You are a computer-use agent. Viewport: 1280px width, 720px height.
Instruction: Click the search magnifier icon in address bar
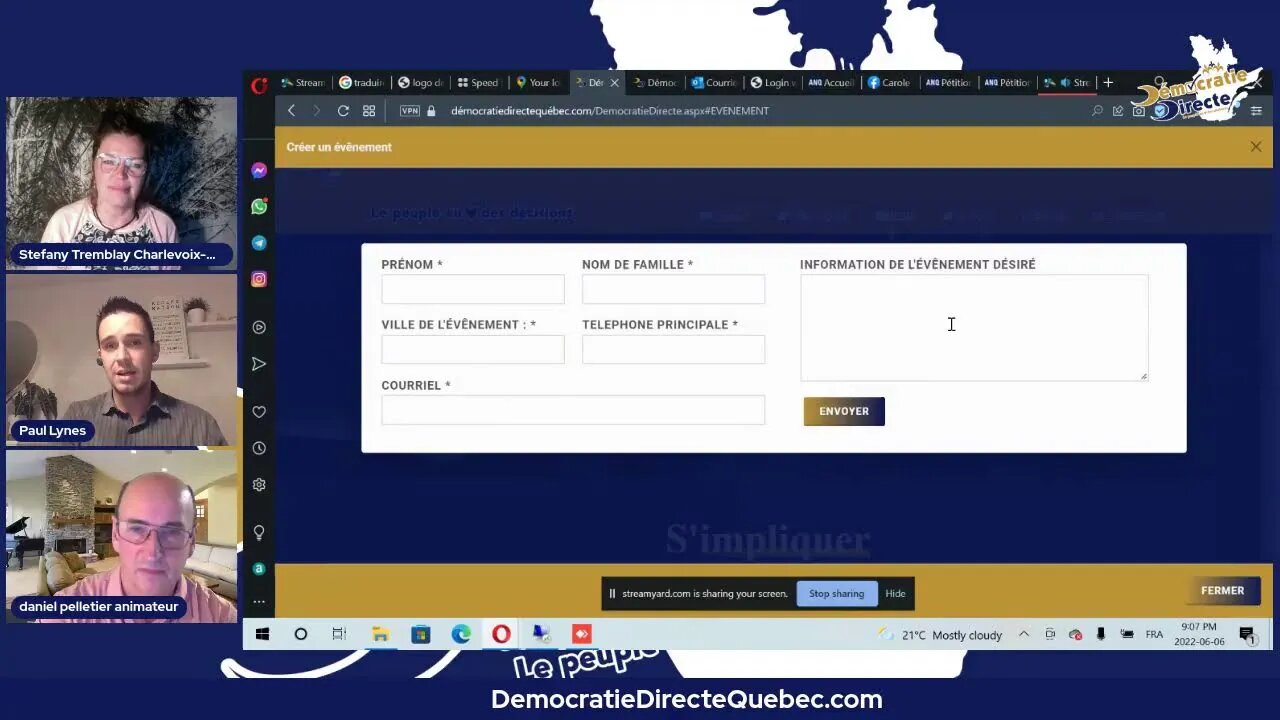(x=1097, y=111)
